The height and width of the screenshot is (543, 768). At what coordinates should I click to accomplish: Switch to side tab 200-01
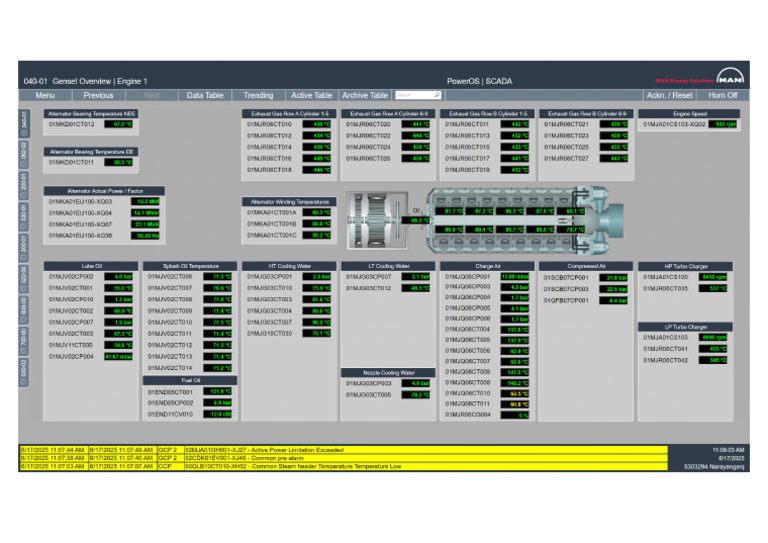coord(24,185)
